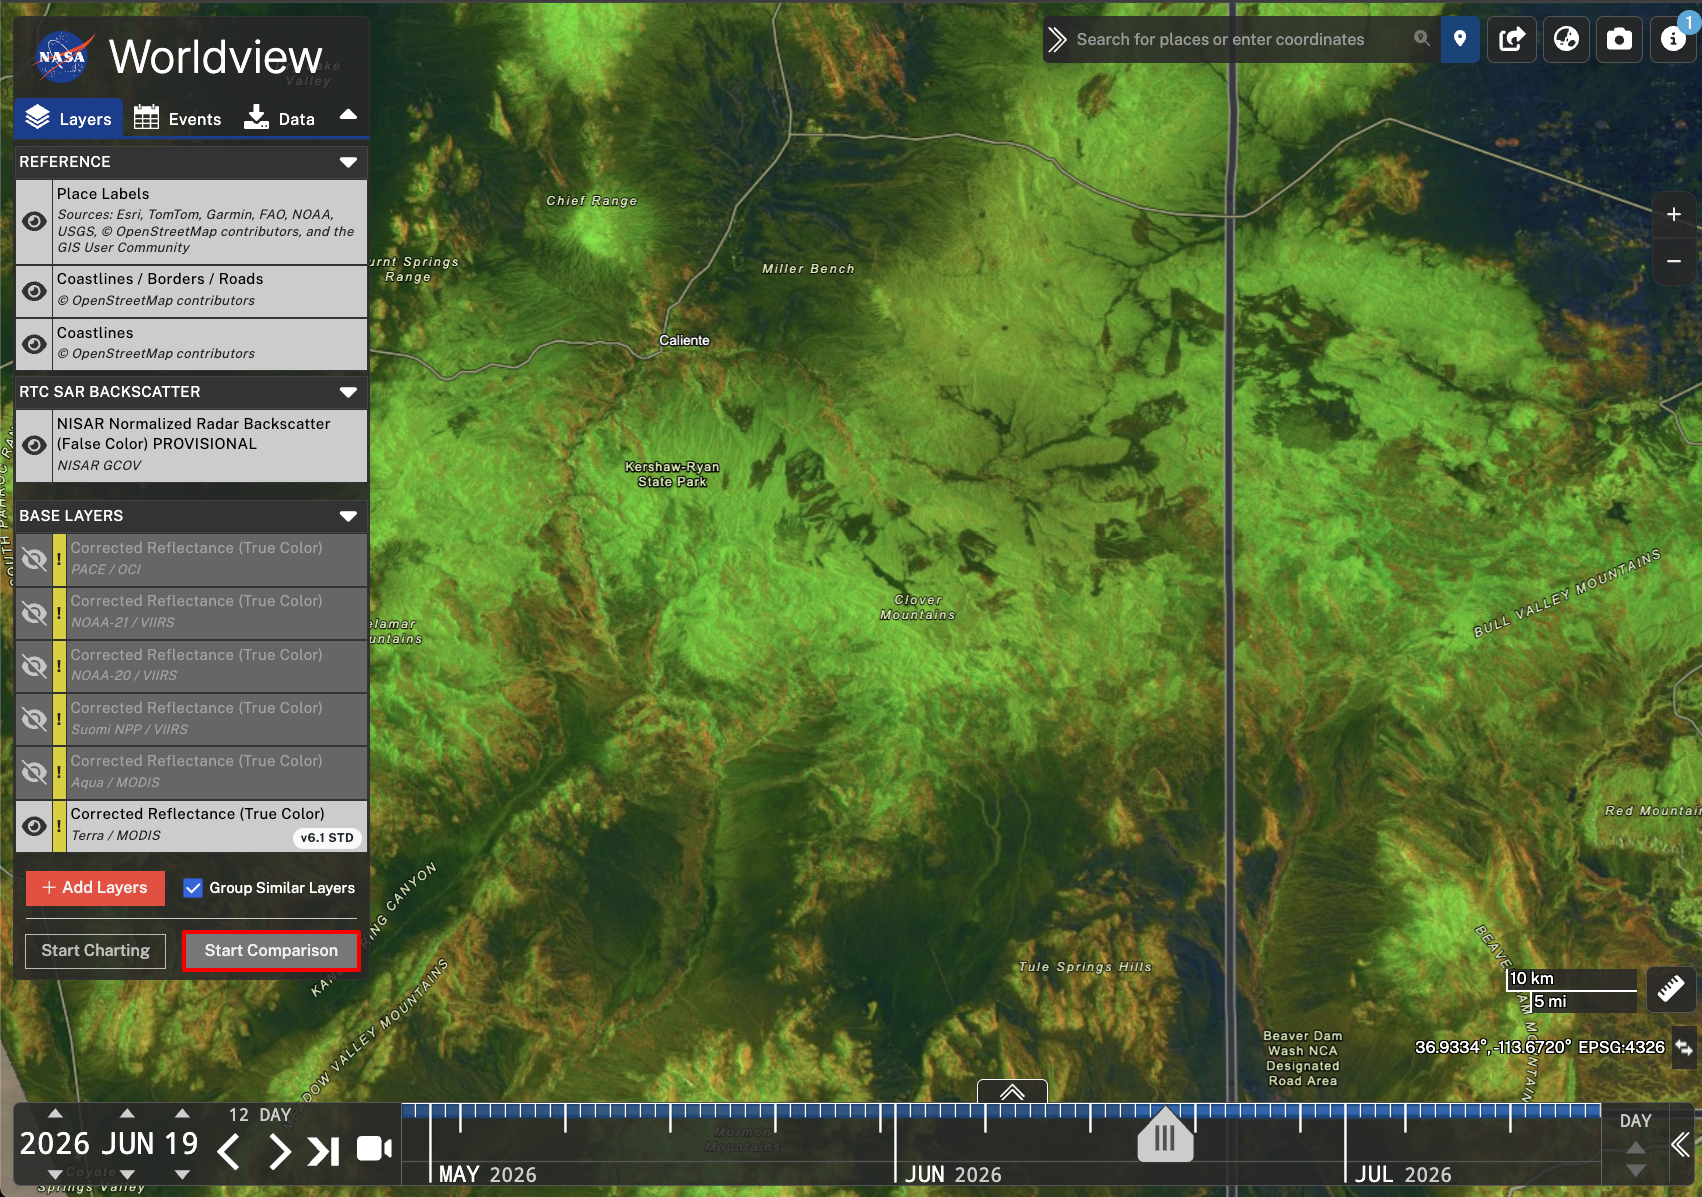Increase the month with up arrow
This screenshot has width=1702, height=1197.
click(127, 1113)
